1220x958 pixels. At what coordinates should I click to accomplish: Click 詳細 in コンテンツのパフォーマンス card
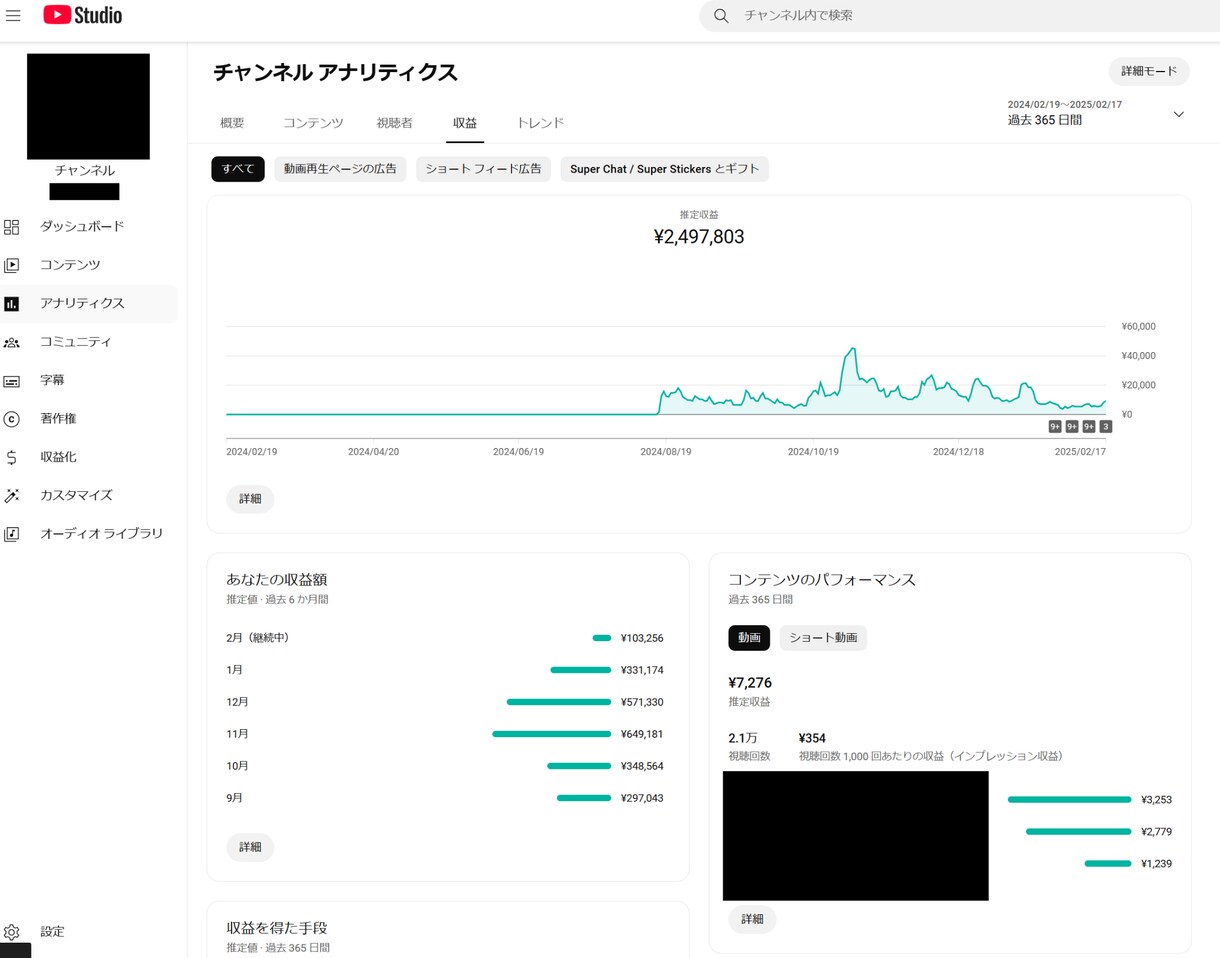(x=752, y=919)
